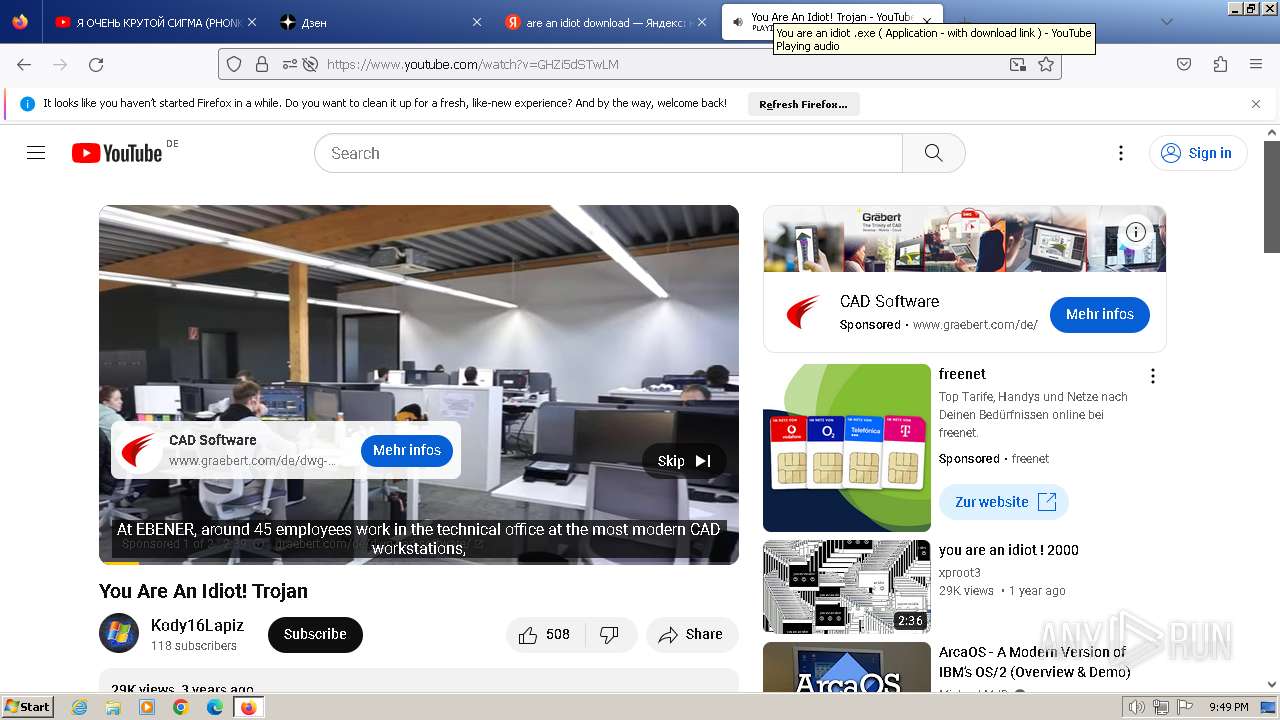This screenshot has width=1280, height=720.
Task: Go to the YouTube home logo
Action: pos(117,153)
